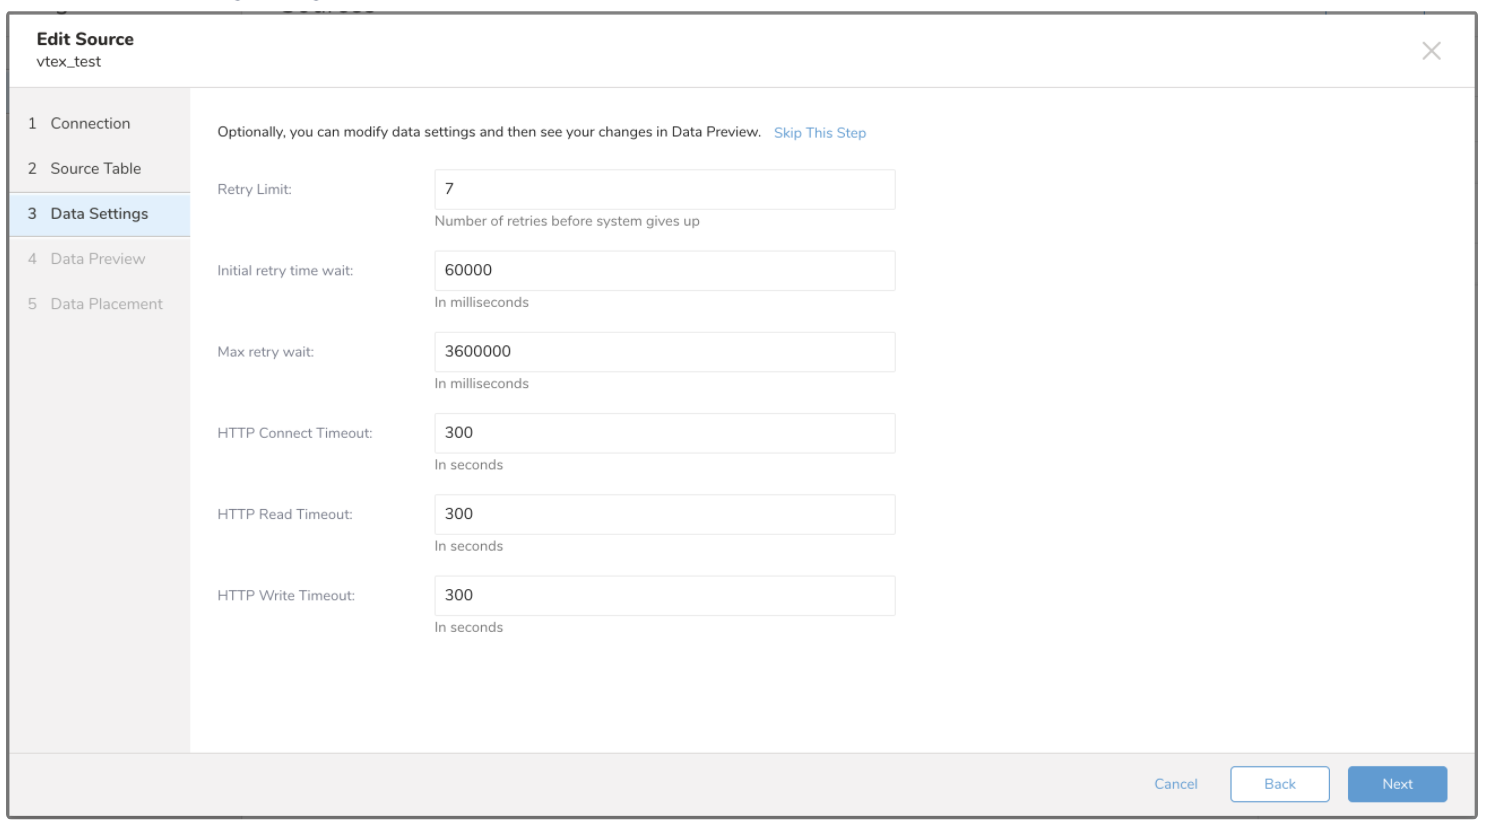Edit the HTTP Connect Timeout field

point(664,433)
